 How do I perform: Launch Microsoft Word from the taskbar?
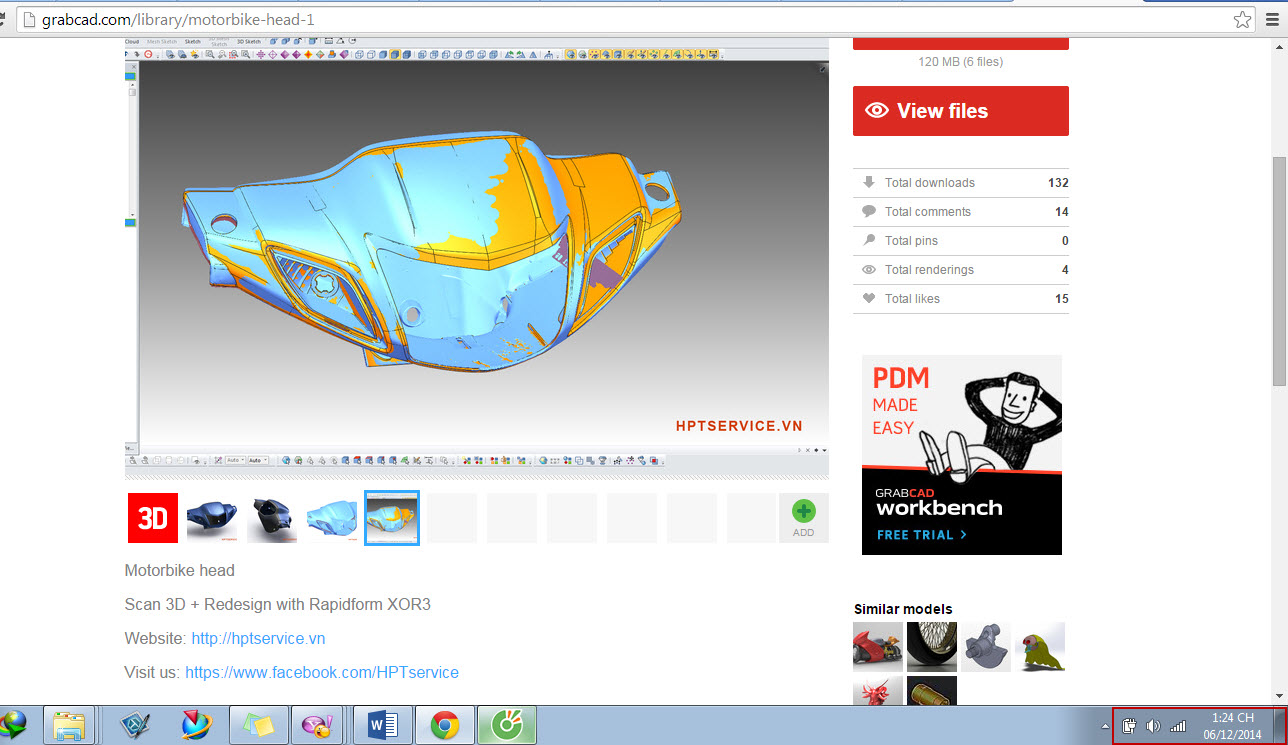[x=383, y=725]
